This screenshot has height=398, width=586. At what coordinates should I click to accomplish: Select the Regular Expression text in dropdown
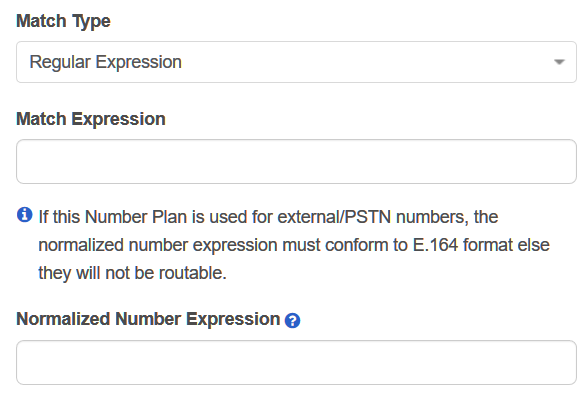(106, 62)
